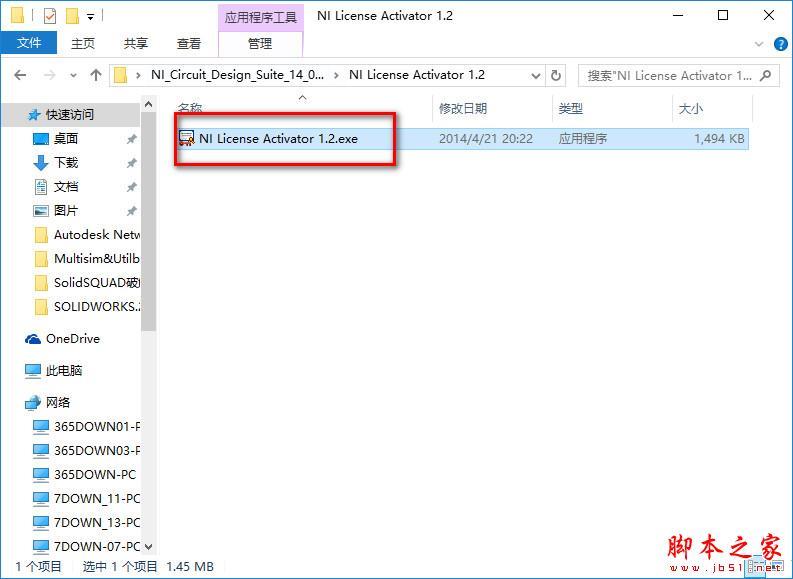Open 文档 in quick access
The width and height of the screenshot is (793, 579).
pos(66,187)
